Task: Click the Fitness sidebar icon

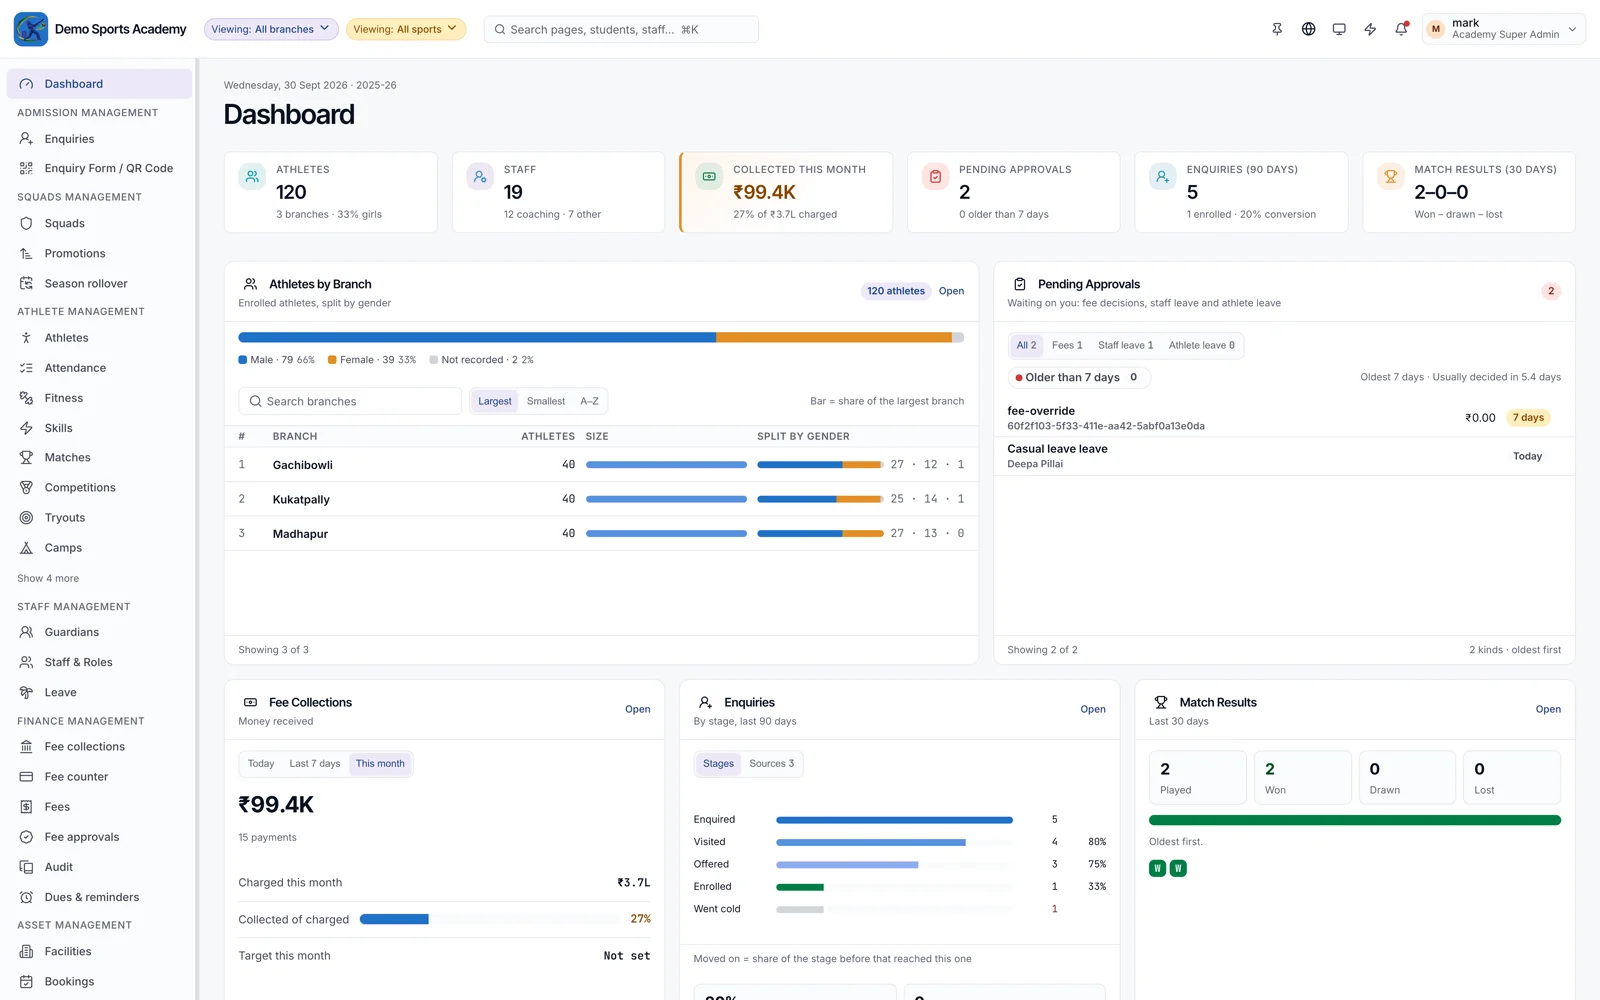Action: point(26,398)
